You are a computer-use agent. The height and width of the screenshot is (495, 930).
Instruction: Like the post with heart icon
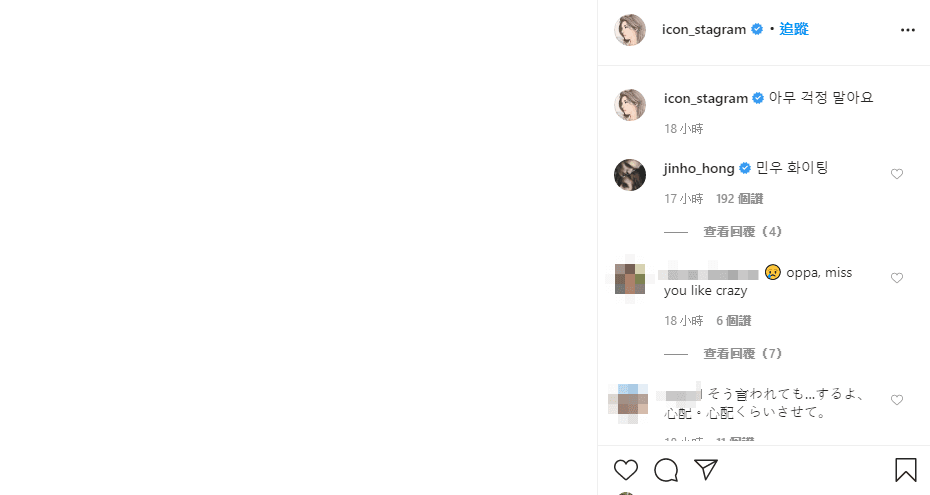click(626, 470)
